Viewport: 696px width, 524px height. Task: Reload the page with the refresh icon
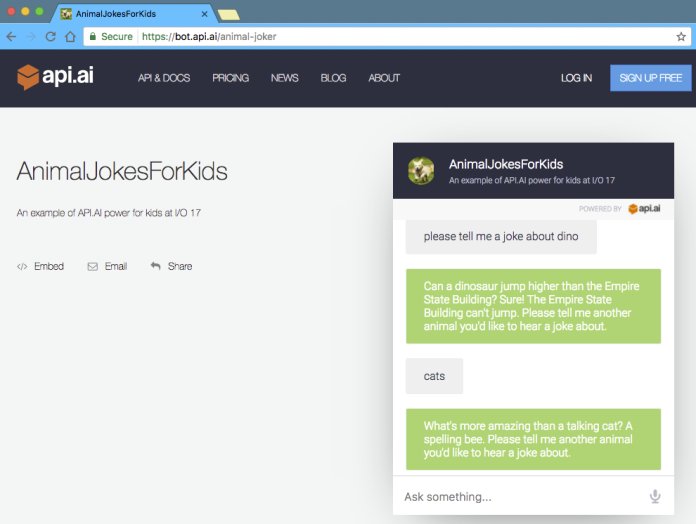pos(51,36)
